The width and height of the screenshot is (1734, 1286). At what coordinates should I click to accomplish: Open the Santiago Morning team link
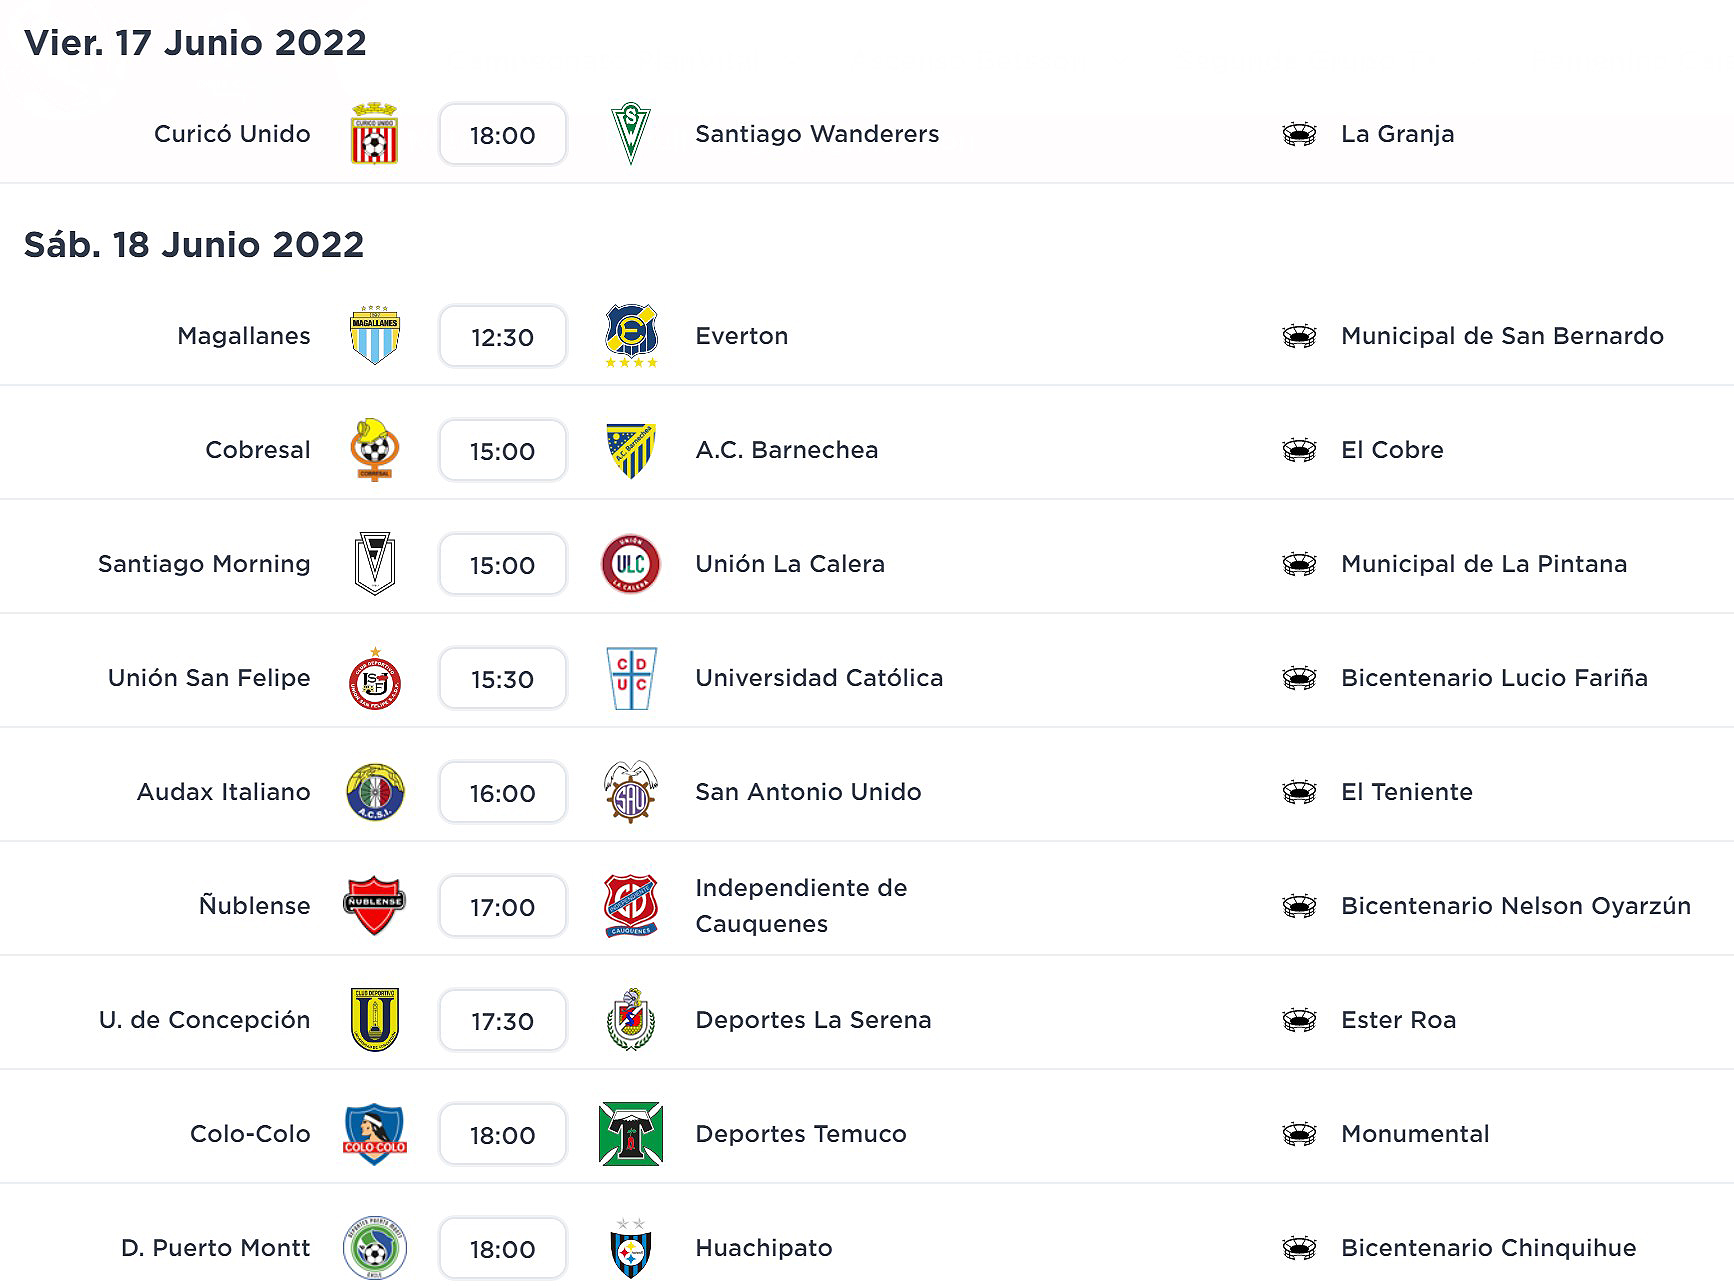pyautogui.click(x=204, y=564)
